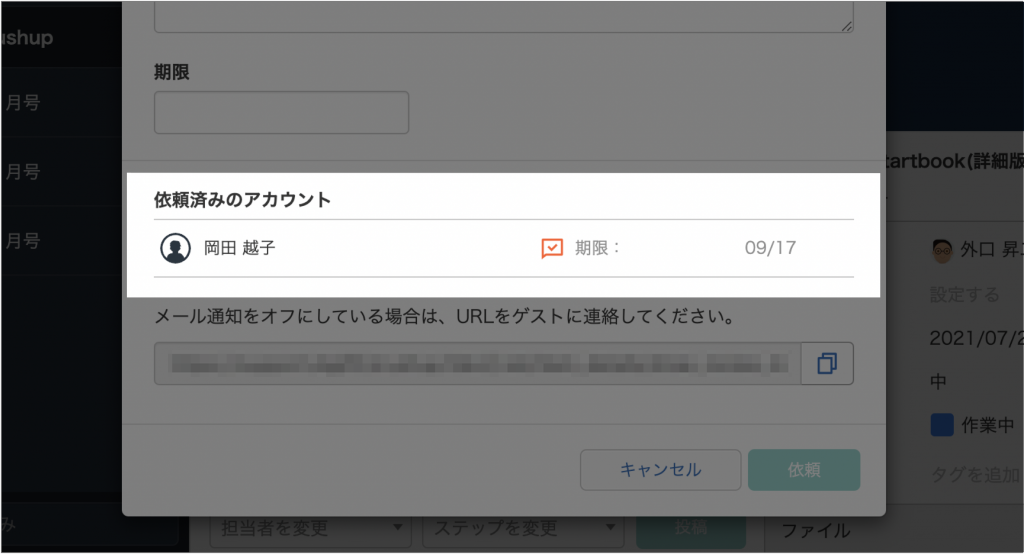Copy the guest URL with the copy icon

point(826,364)
